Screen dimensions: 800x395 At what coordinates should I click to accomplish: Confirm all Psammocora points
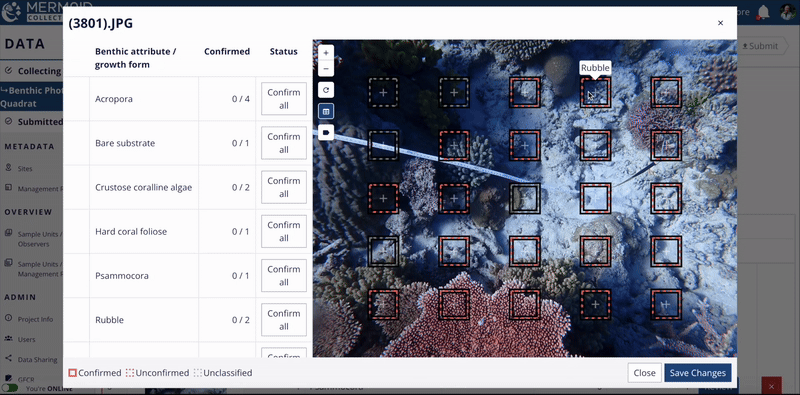point(284,276)
